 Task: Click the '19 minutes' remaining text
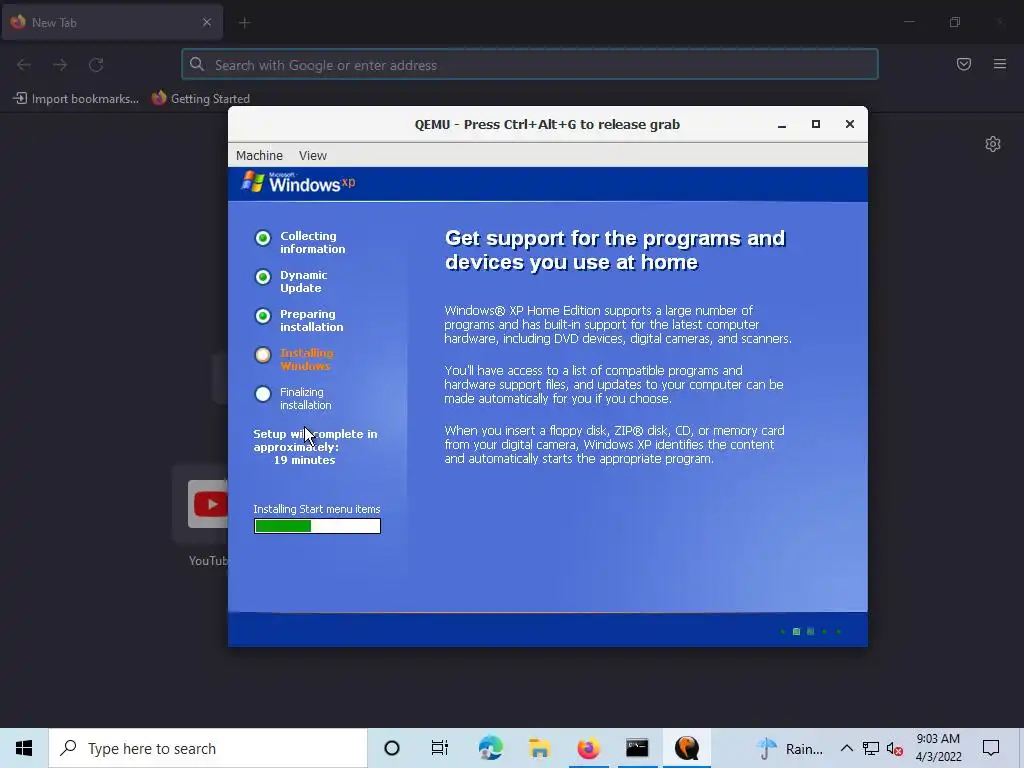[x=304, y=460]
